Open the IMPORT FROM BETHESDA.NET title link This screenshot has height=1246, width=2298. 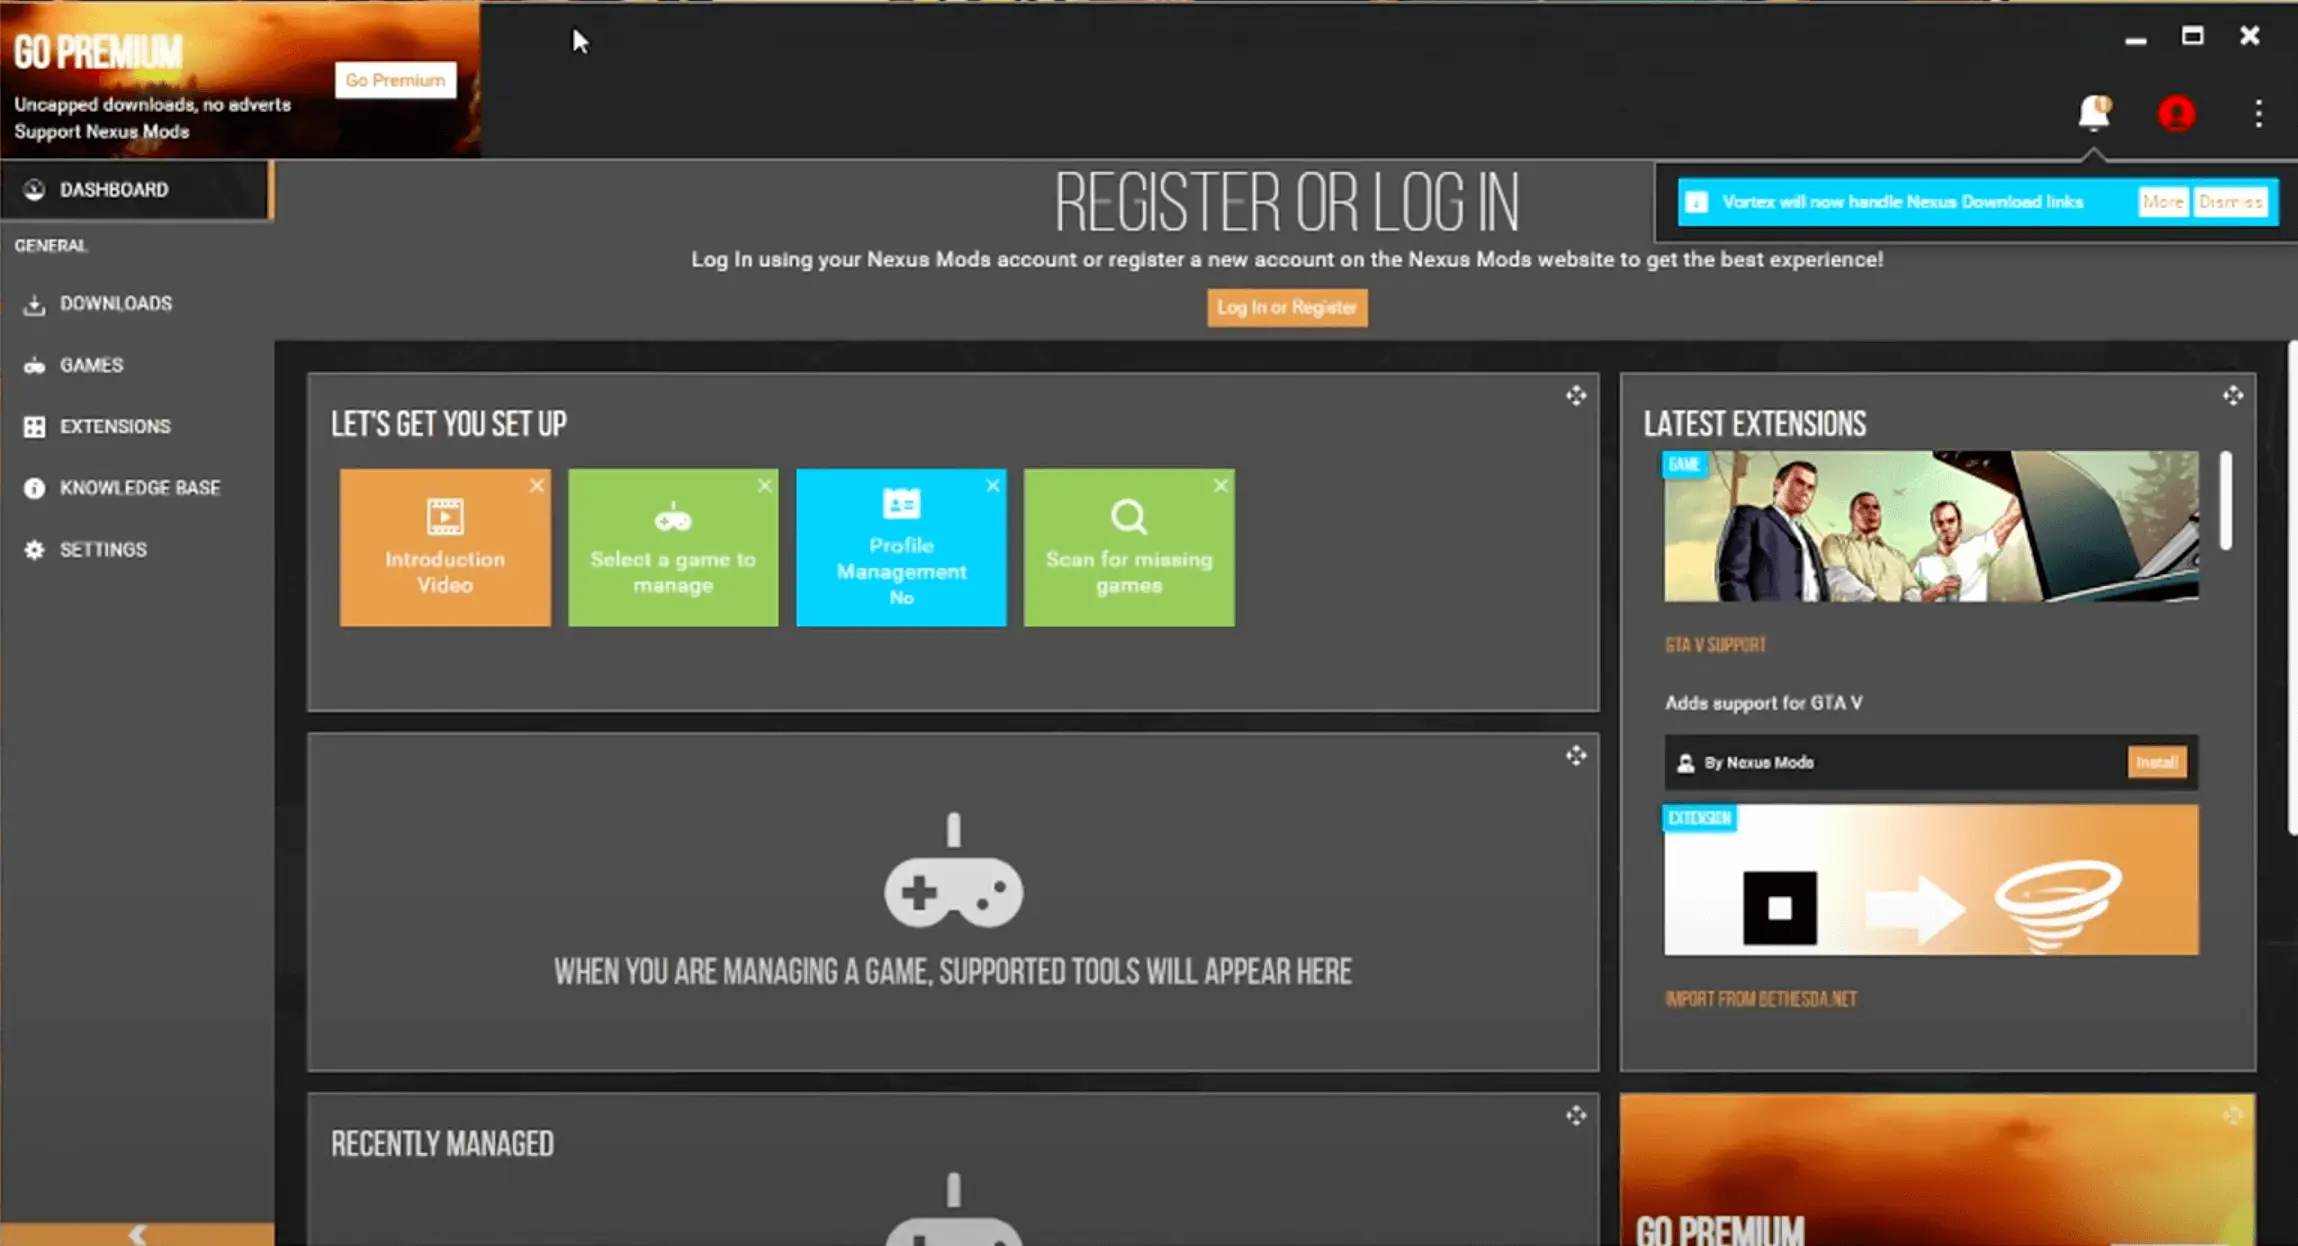1760,999
